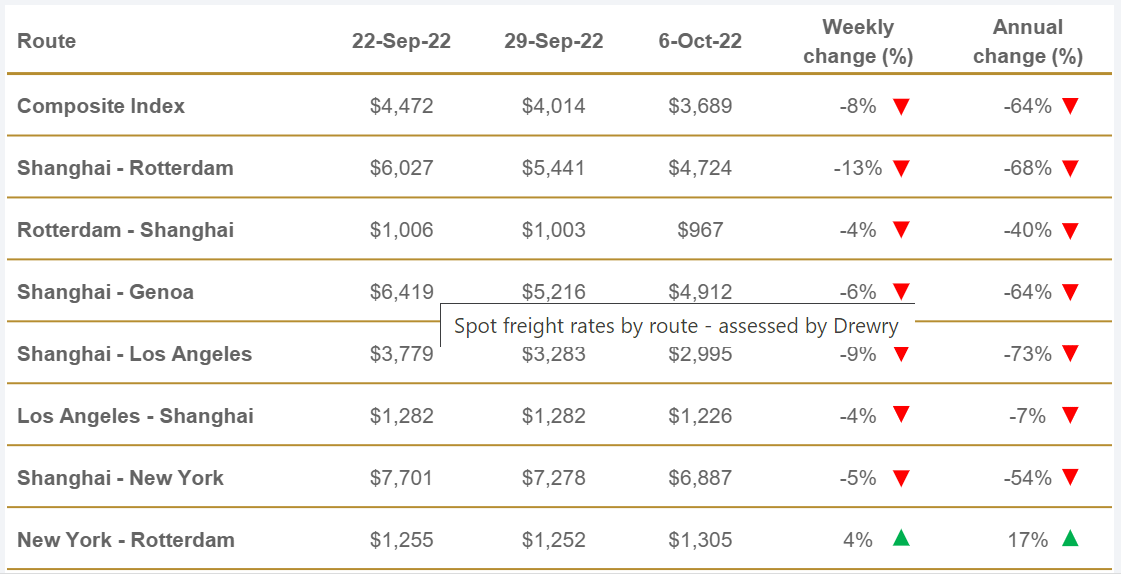The width and height of the screenshot is (1121, 574).
Task: Click the red arrow beside Composite Index annual -64%
Action: pyautogui.click(x=1070, y=106)
